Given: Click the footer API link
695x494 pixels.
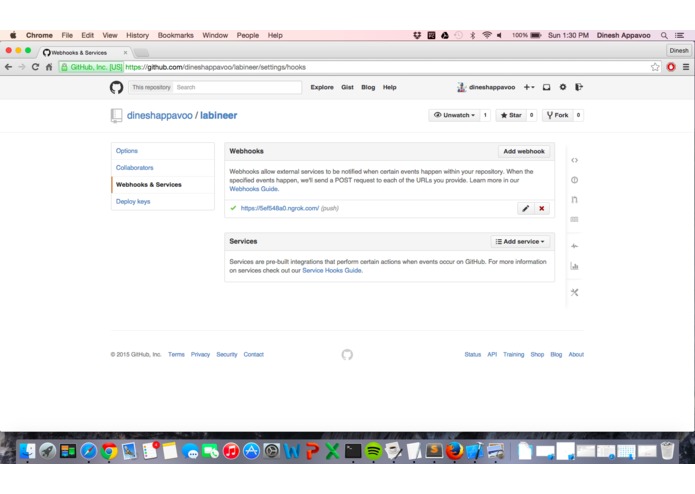Looking at the screenshot, I should coord(492,354).
